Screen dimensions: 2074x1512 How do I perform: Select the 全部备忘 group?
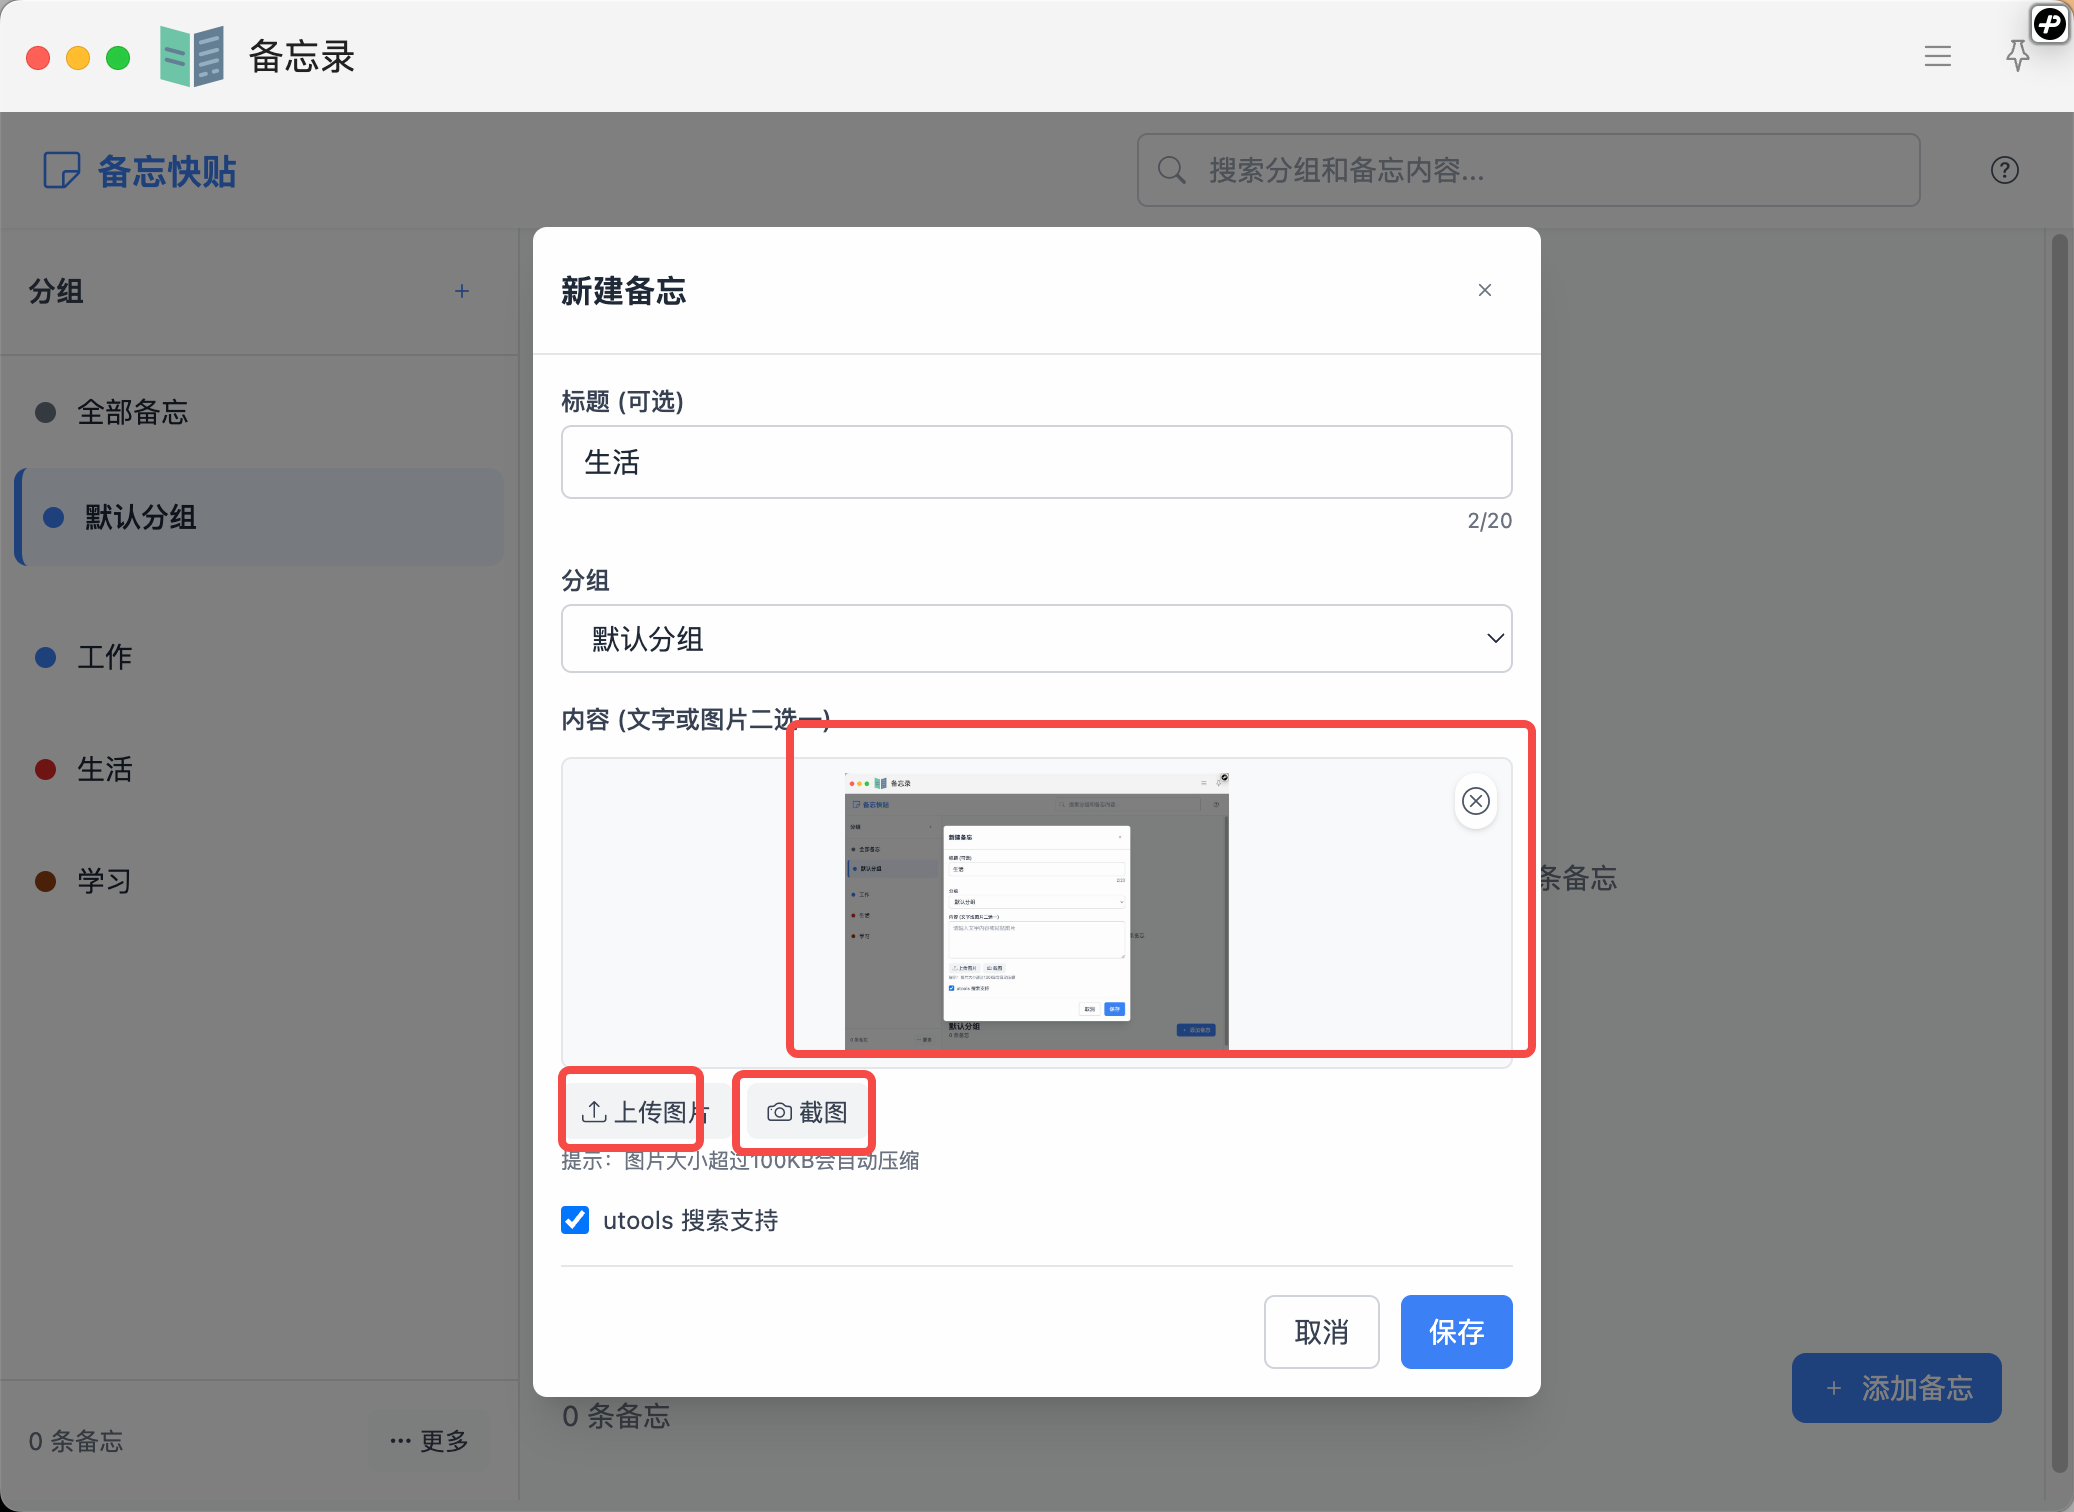(x=132, y=412)
